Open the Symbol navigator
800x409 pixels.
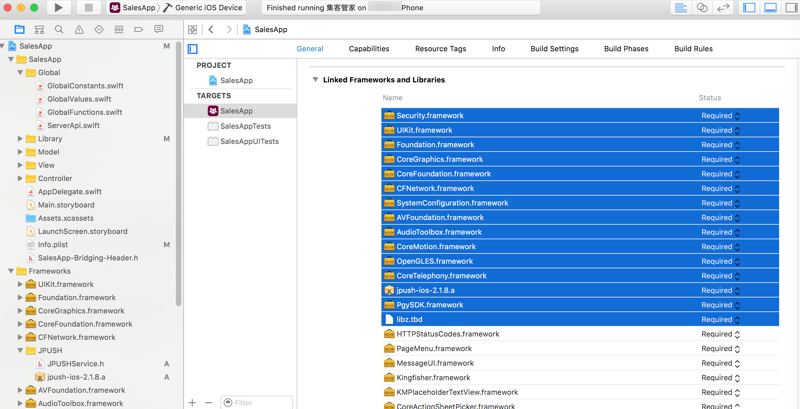coord(39,30)
